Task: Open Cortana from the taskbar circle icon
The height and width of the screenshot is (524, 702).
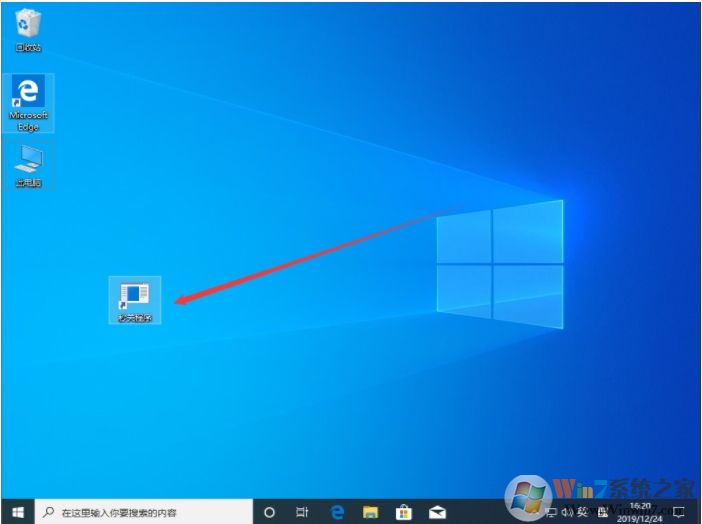Action: [269, 512]
